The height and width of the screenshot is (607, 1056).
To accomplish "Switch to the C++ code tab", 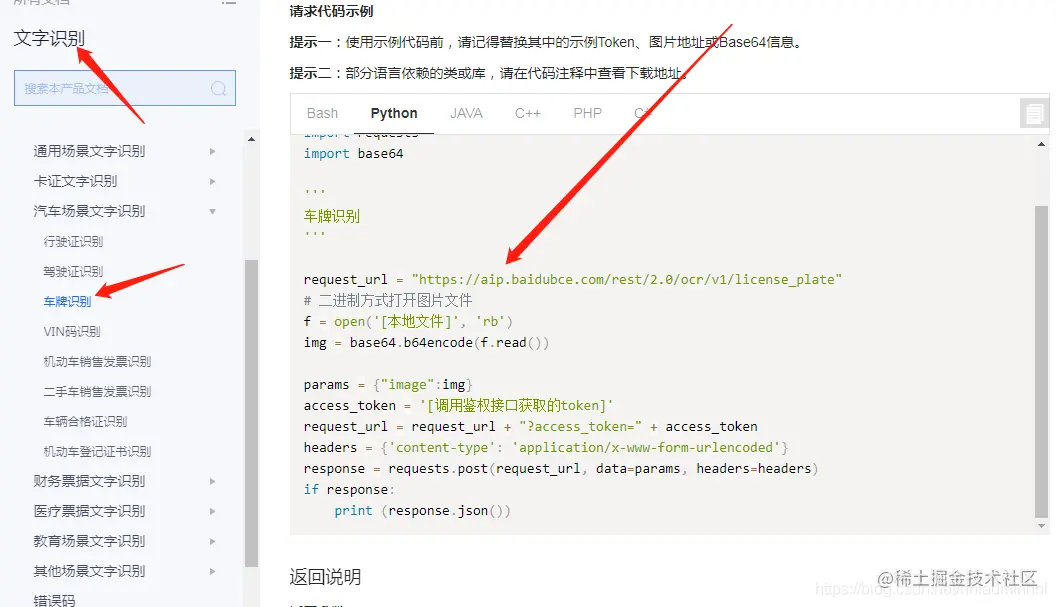I will [x=528, y=113].
